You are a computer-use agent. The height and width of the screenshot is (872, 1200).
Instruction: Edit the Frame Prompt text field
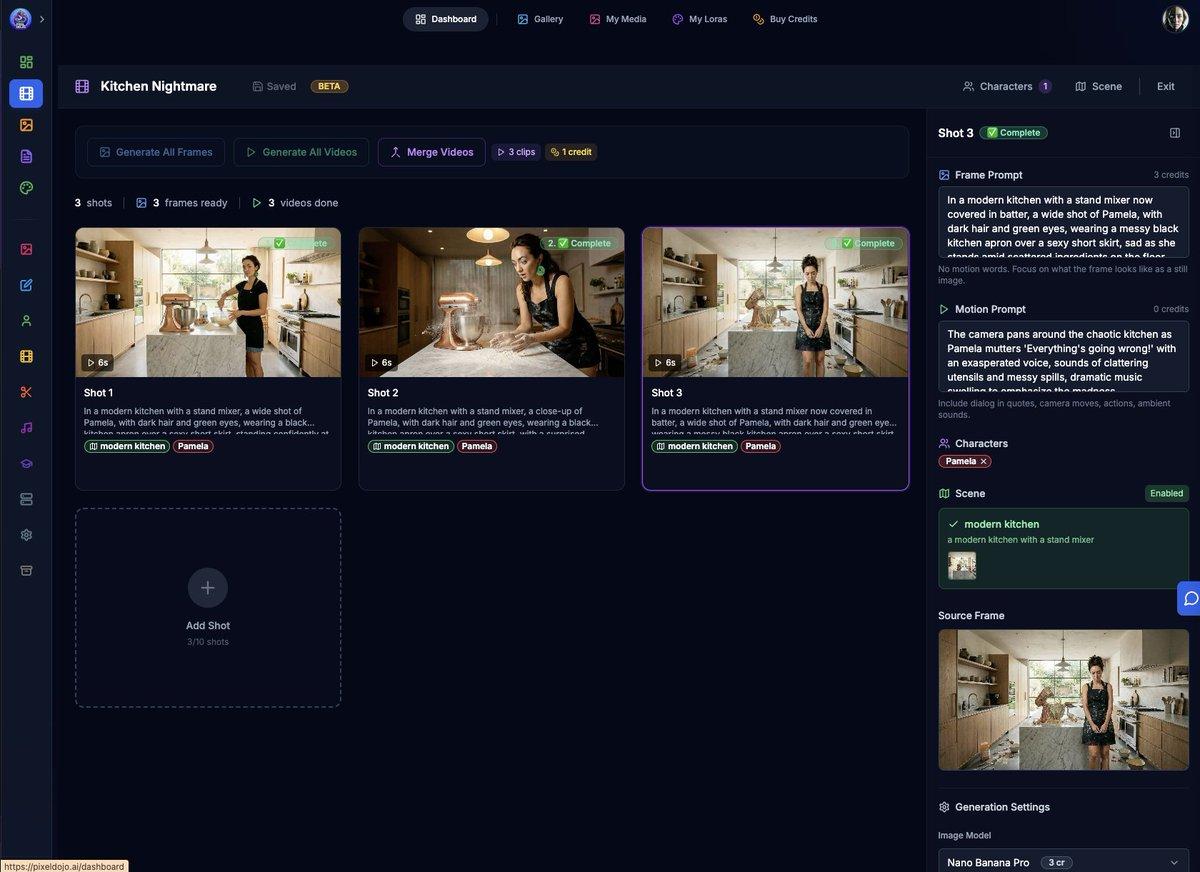point(1063,222)
